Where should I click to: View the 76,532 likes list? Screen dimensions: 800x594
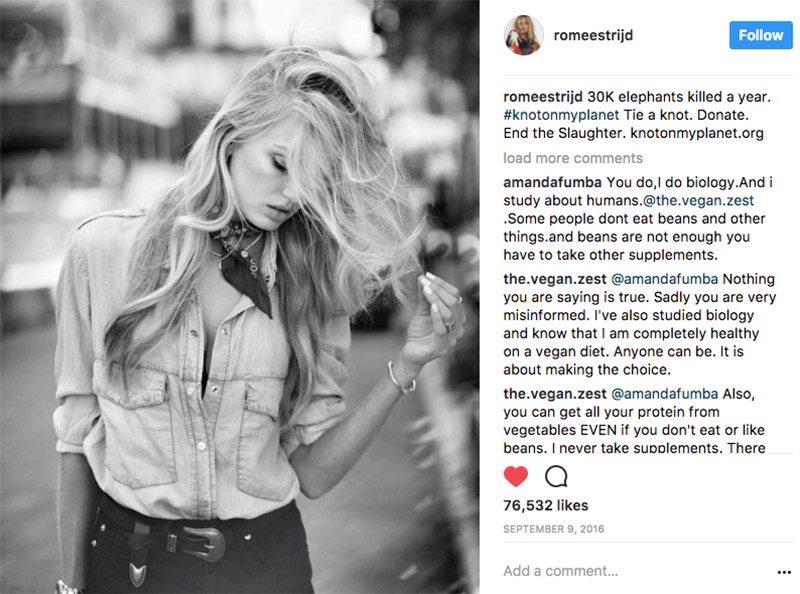(x=545, y=506)
